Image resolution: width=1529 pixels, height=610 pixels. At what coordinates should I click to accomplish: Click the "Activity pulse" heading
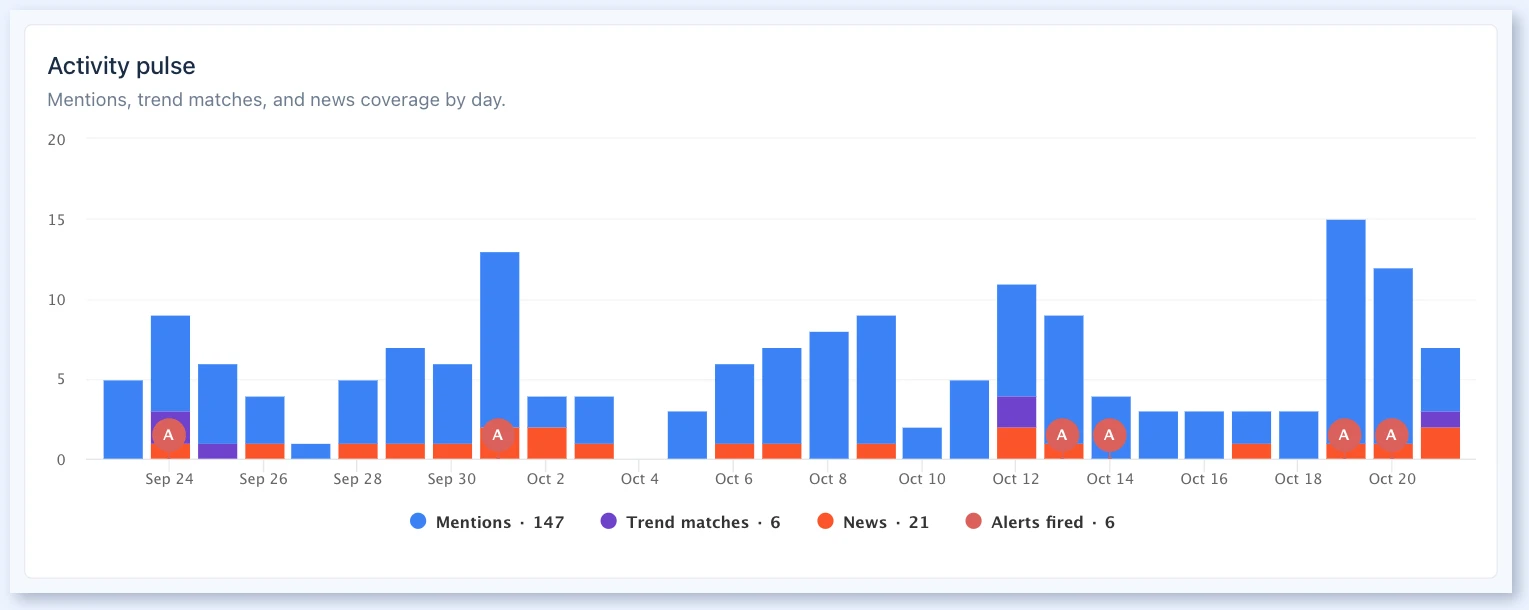point(122,66)
